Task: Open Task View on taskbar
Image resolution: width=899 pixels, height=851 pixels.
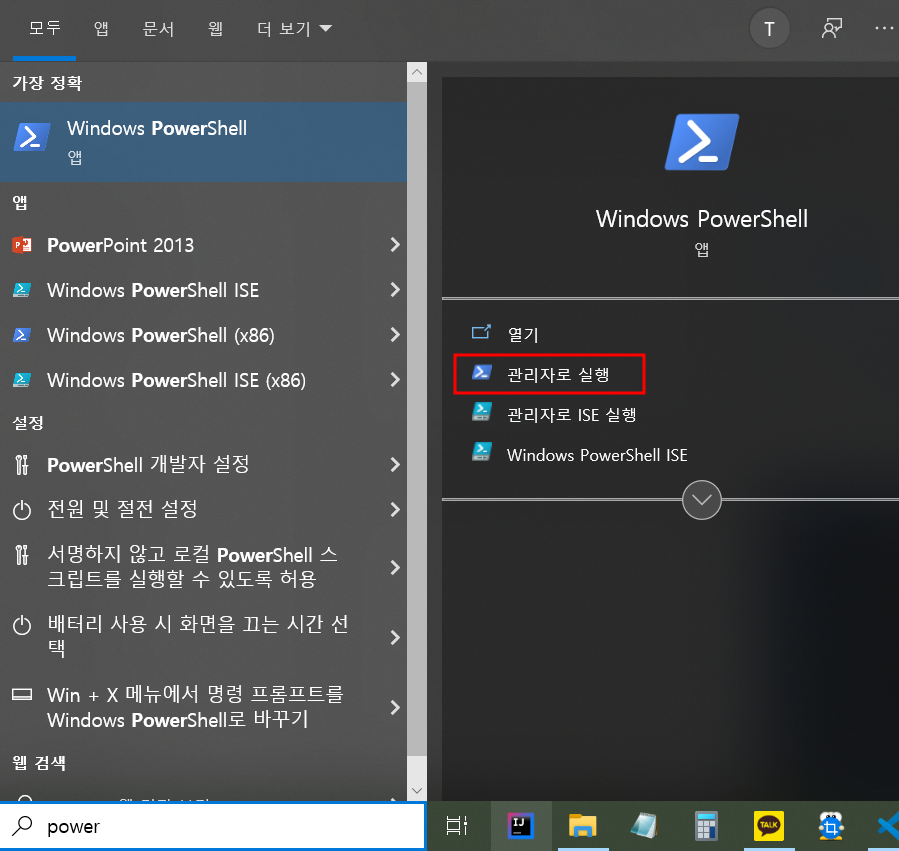Action: click(x=457, y=826)
